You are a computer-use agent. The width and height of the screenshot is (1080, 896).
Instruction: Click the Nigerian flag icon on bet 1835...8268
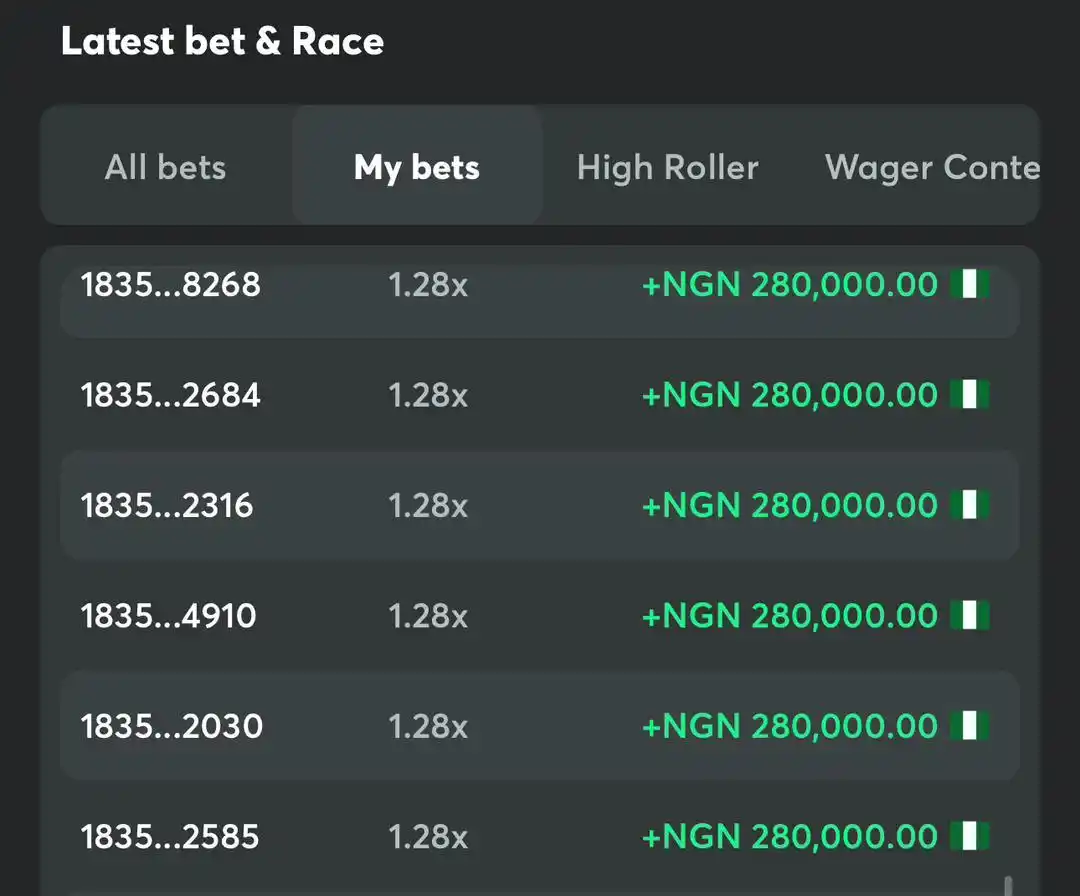pos(970,284)
